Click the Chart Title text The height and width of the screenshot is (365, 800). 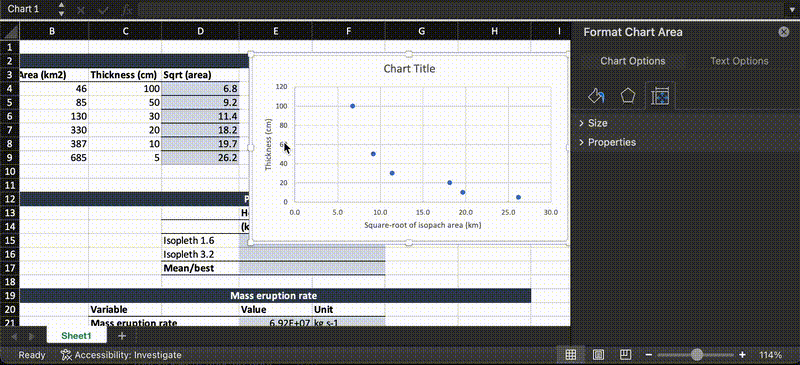[x=409, y=68]
